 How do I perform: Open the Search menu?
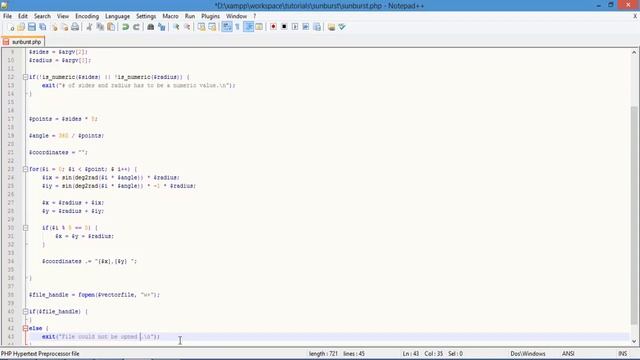coord(42,16)
